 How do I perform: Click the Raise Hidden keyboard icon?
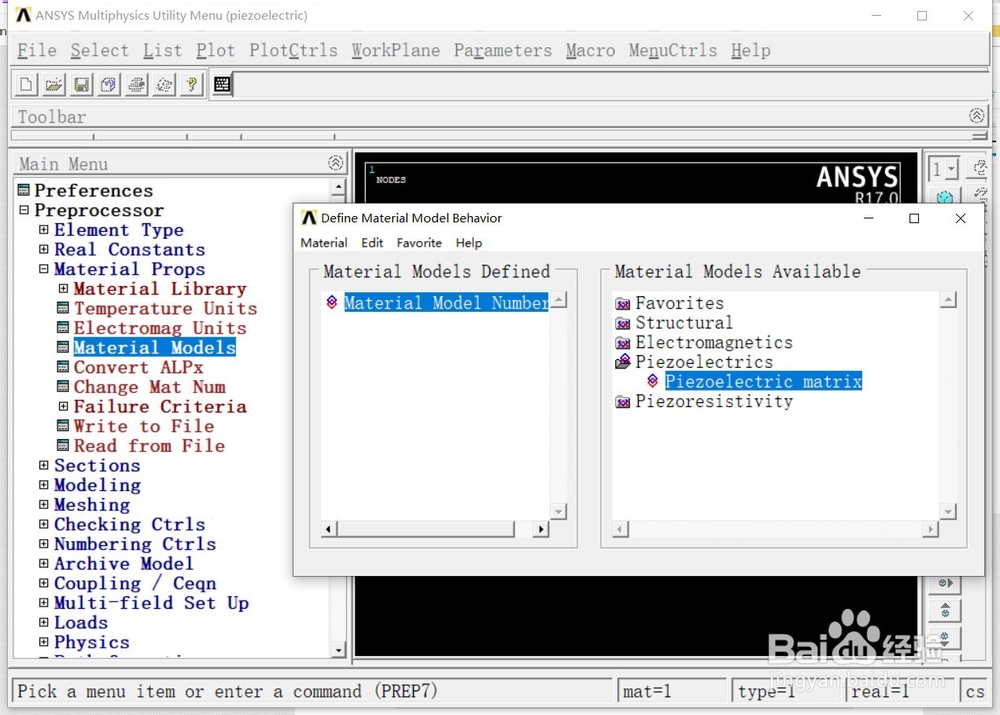click(x=222, y=84)
